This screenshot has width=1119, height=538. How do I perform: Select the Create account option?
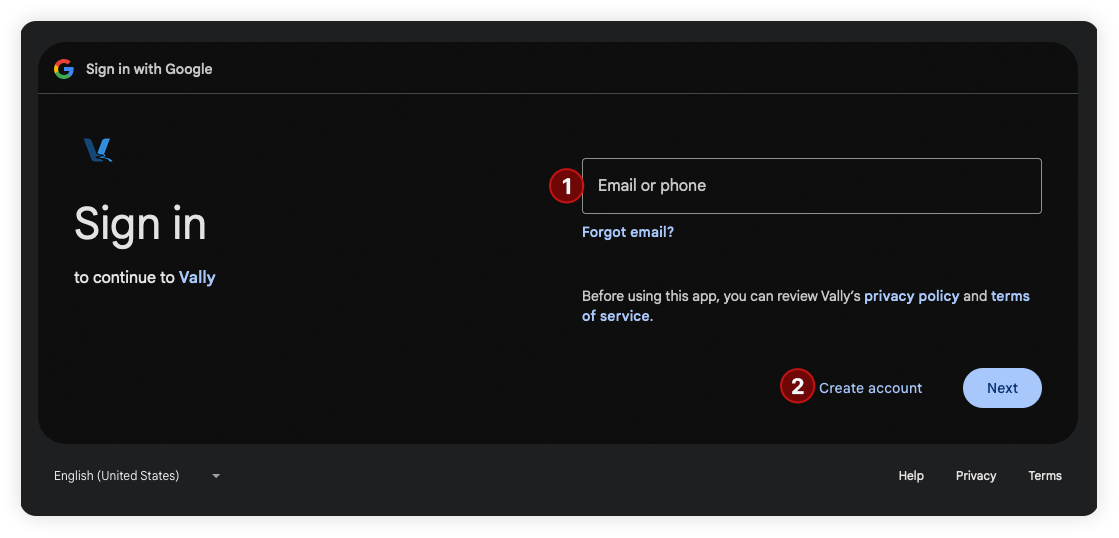870,388
